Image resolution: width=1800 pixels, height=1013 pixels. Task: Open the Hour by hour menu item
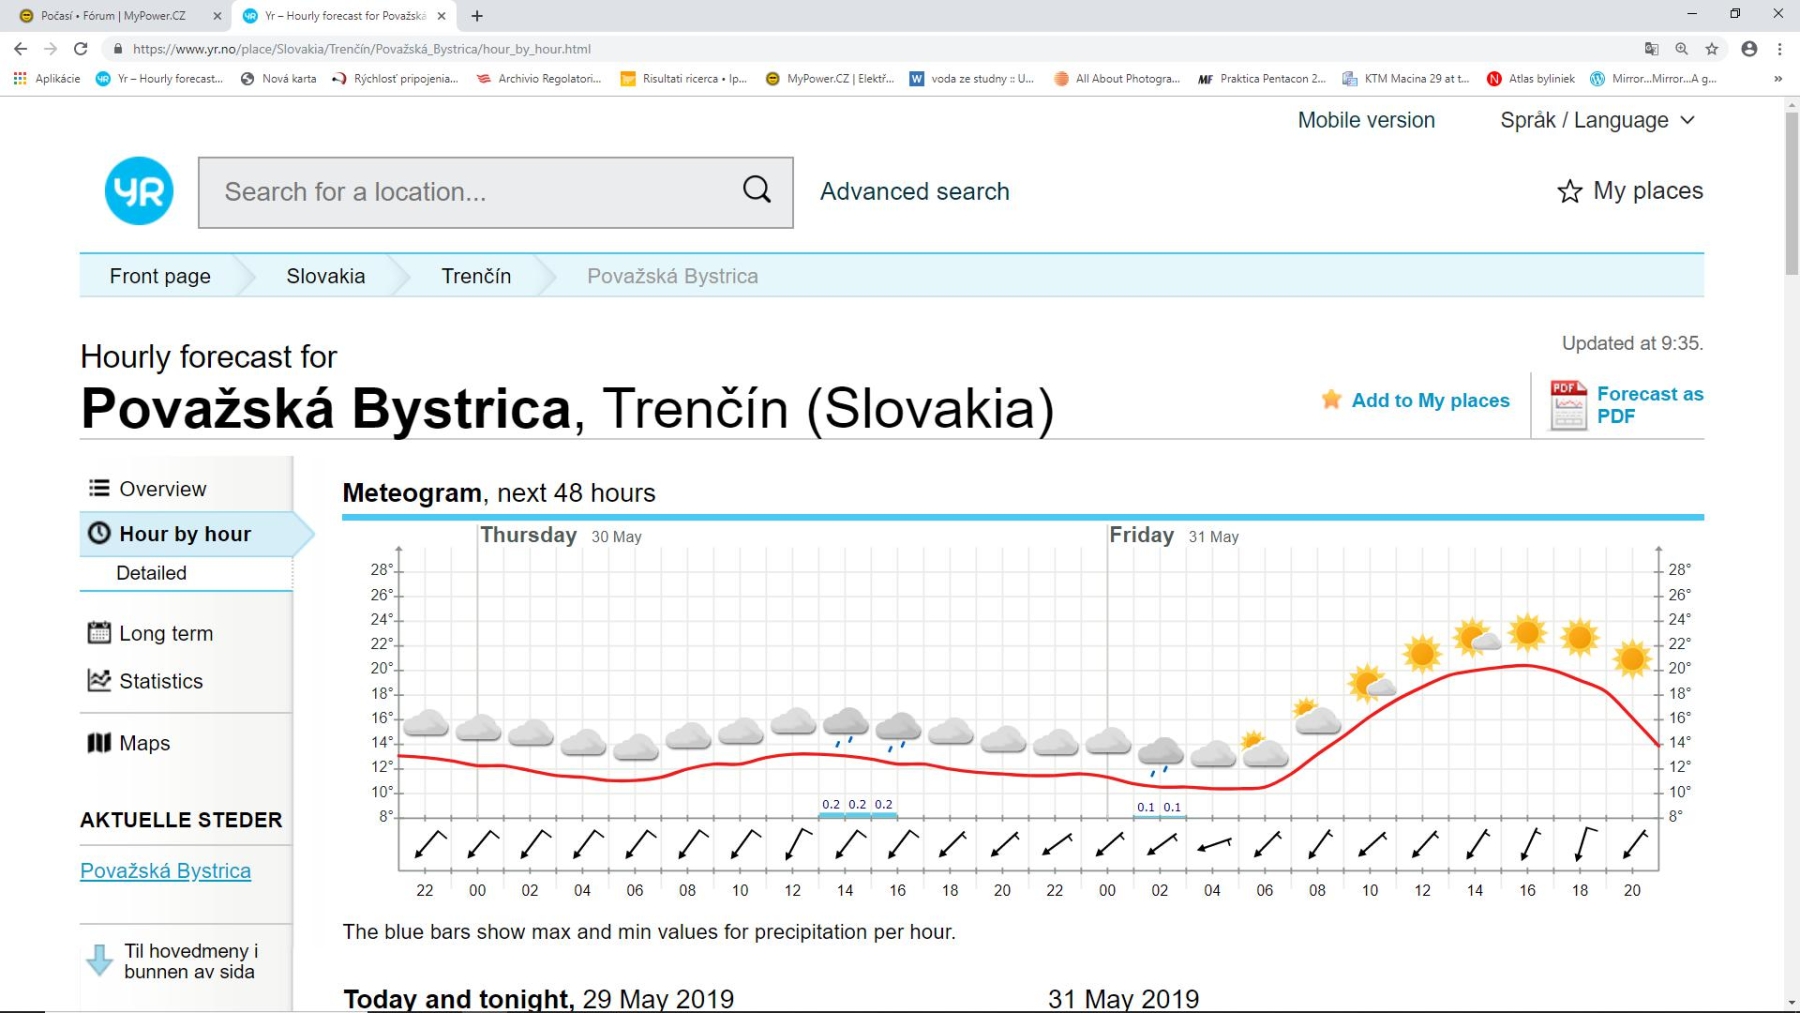(x=185, y=534)
